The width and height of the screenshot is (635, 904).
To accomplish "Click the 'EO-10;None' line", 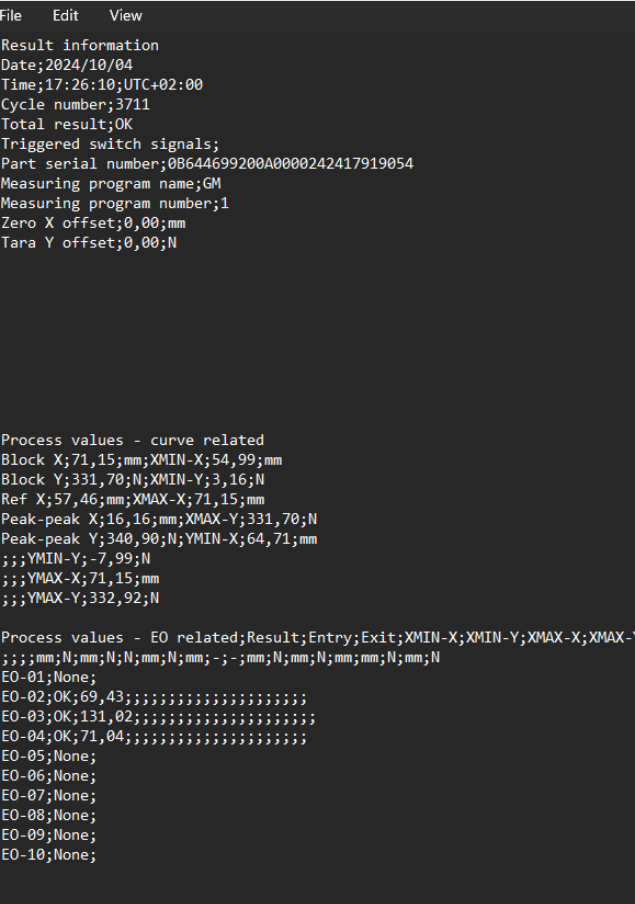I will (48, 855).
